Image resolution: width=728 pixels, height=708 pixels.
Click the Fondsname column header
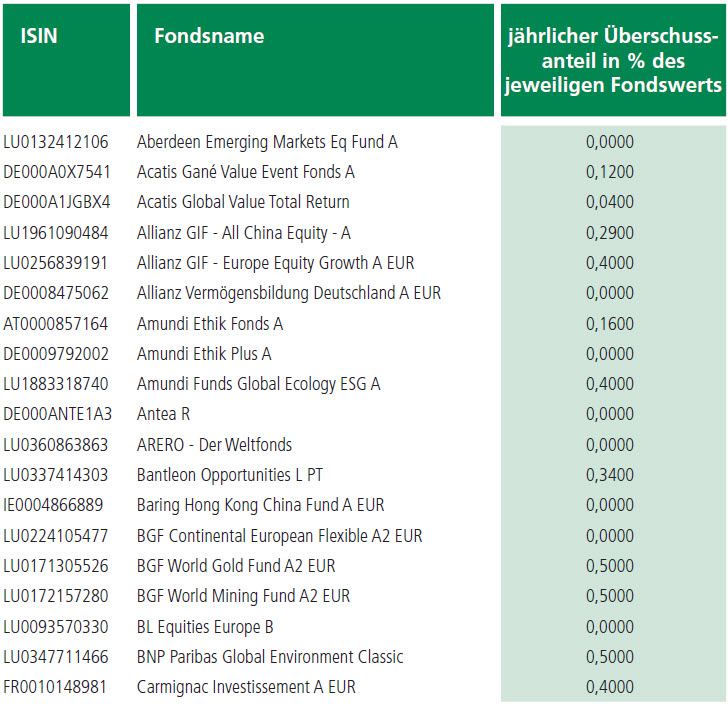[x=209, y=37]
